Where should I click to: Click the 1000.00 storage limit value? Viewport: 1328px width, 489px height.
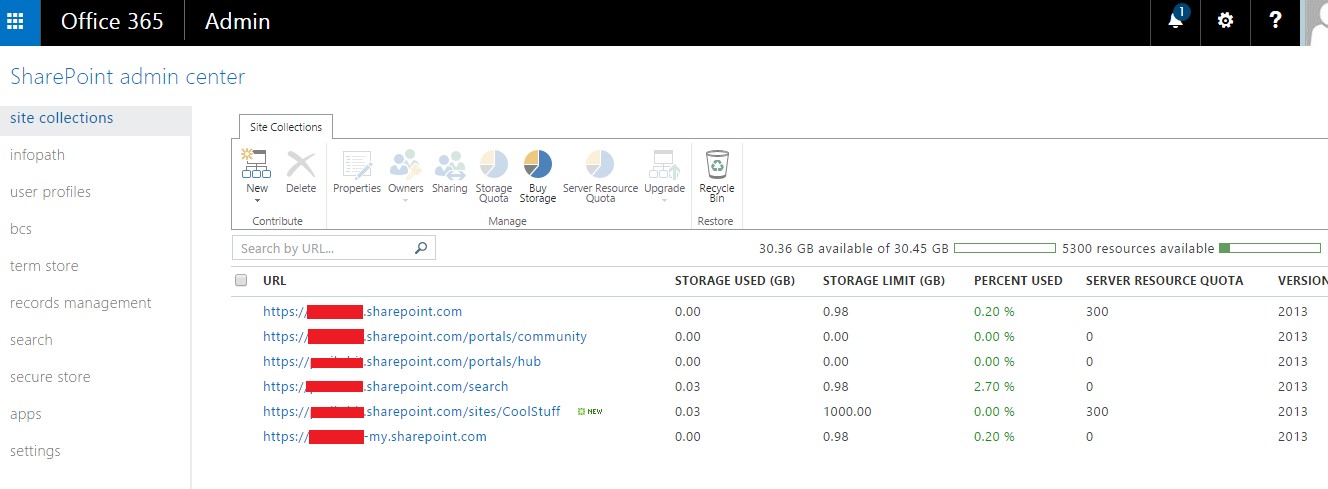847,412
